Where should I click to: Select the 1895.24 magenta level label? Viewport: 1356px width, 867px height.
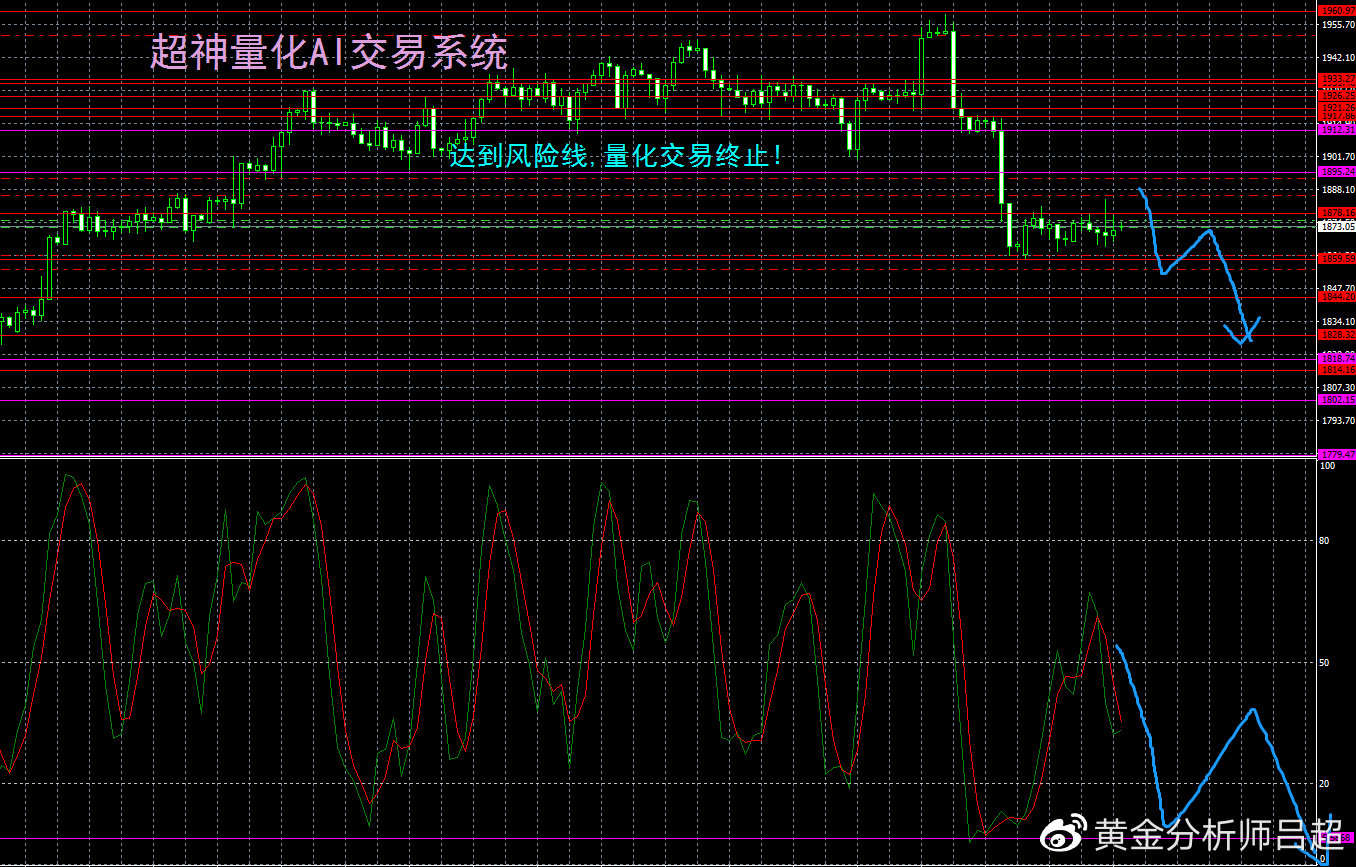[1337, 172]
